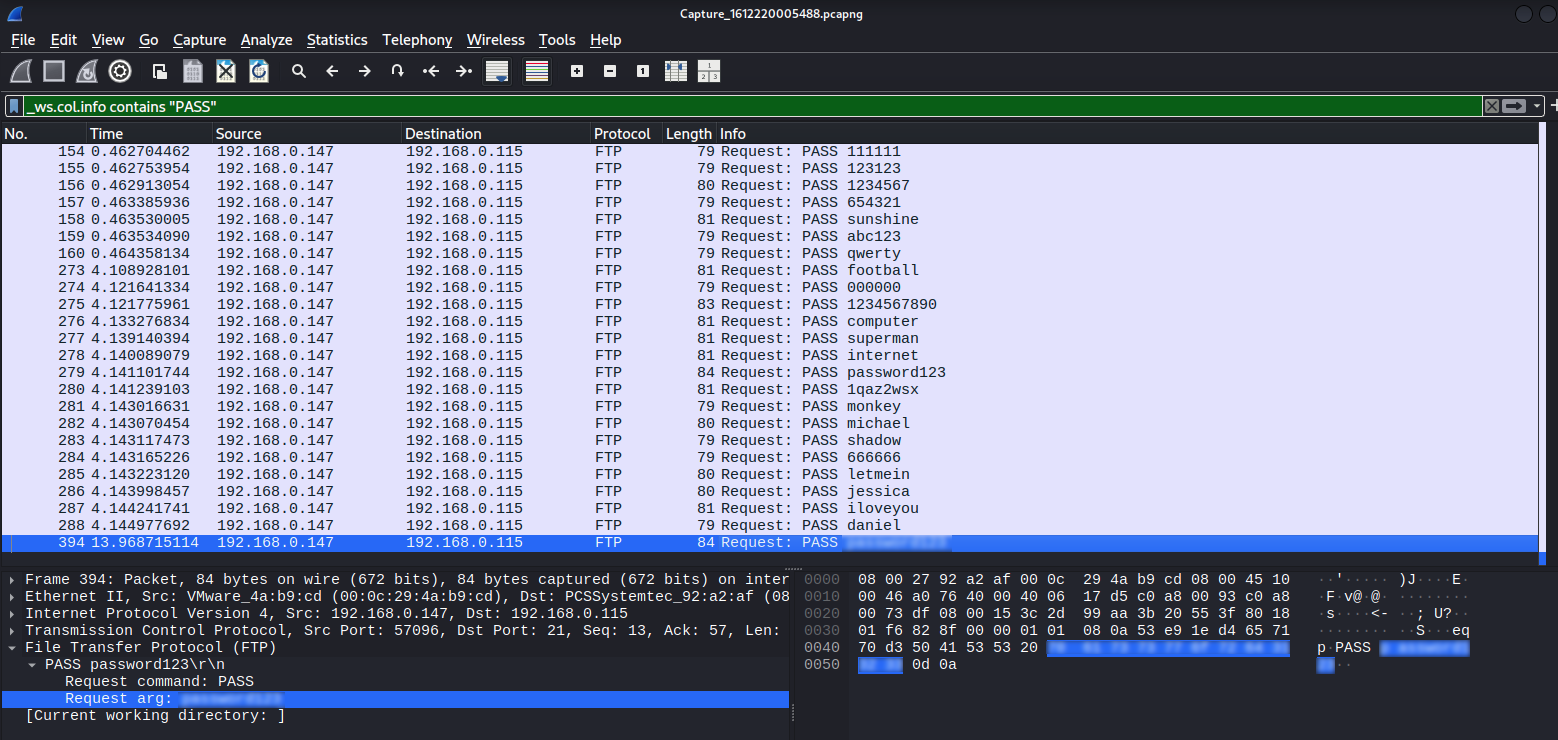
Task: Close this capture file
Action: 226,71
